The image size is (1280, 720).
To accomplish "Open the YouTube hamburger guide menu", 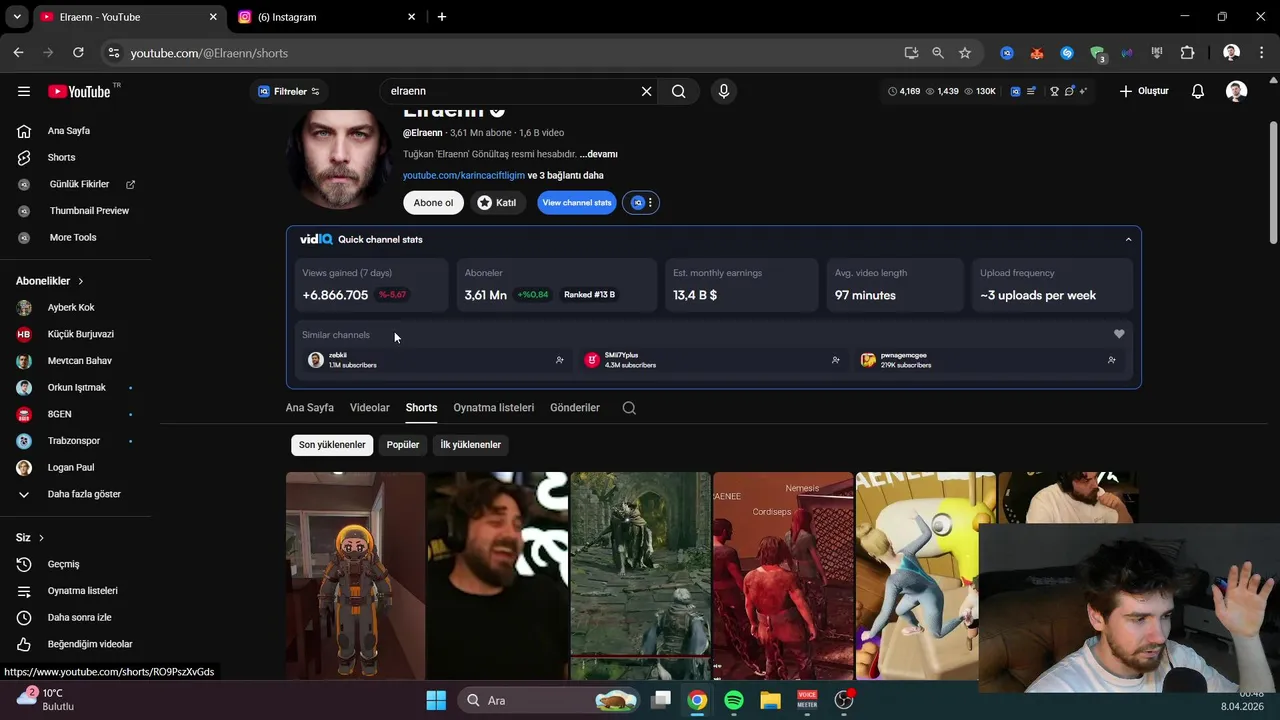I will point(24,91).
